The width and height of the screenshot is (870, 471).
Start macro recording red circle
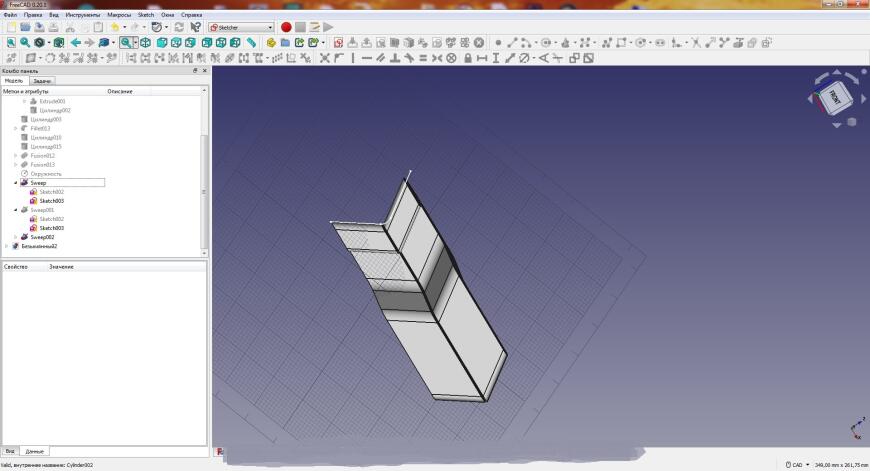coord(286,27)
